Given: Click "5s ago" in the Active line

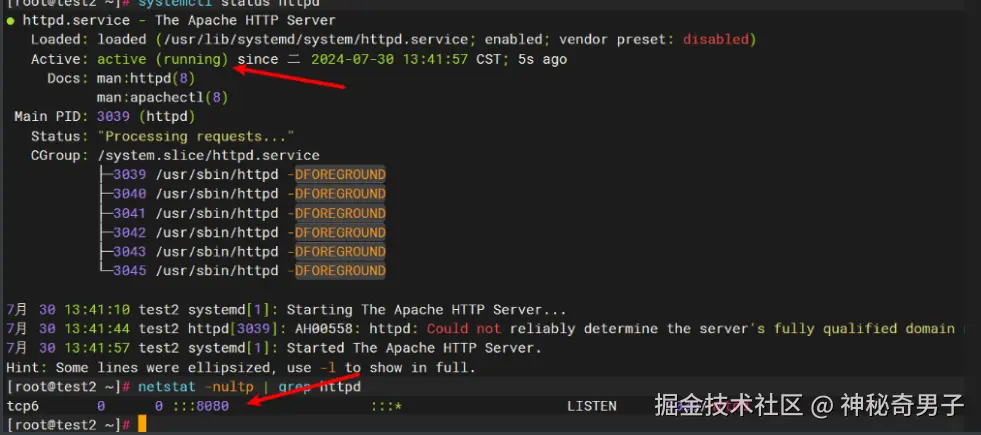Looking at the screenshot, I should [542, 59].
